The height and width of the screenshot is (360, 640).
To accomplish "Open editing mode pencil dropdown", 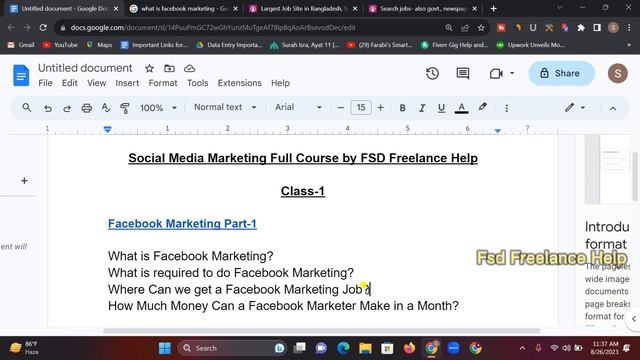I will pyautogui.click(x=575, y=108).
